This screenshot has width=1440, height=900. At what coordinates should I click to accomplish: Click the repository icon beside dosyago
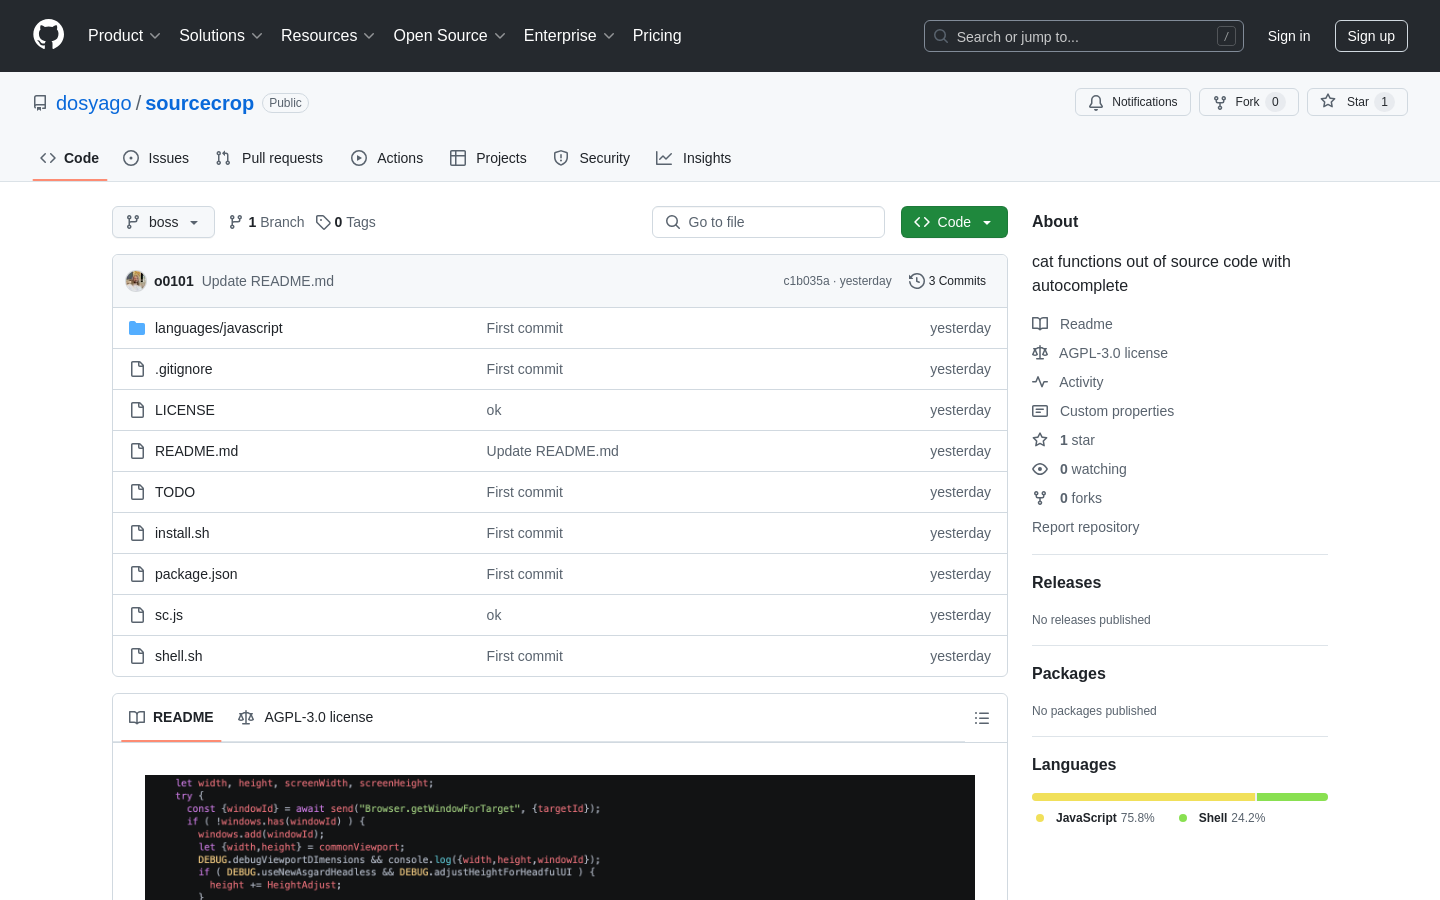click(40, 103)
